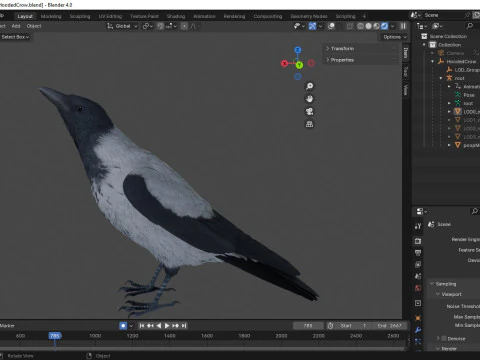Switch perspective/orthographic grid icon
Screen dimensions: 480x360
(x=309, y=124)
